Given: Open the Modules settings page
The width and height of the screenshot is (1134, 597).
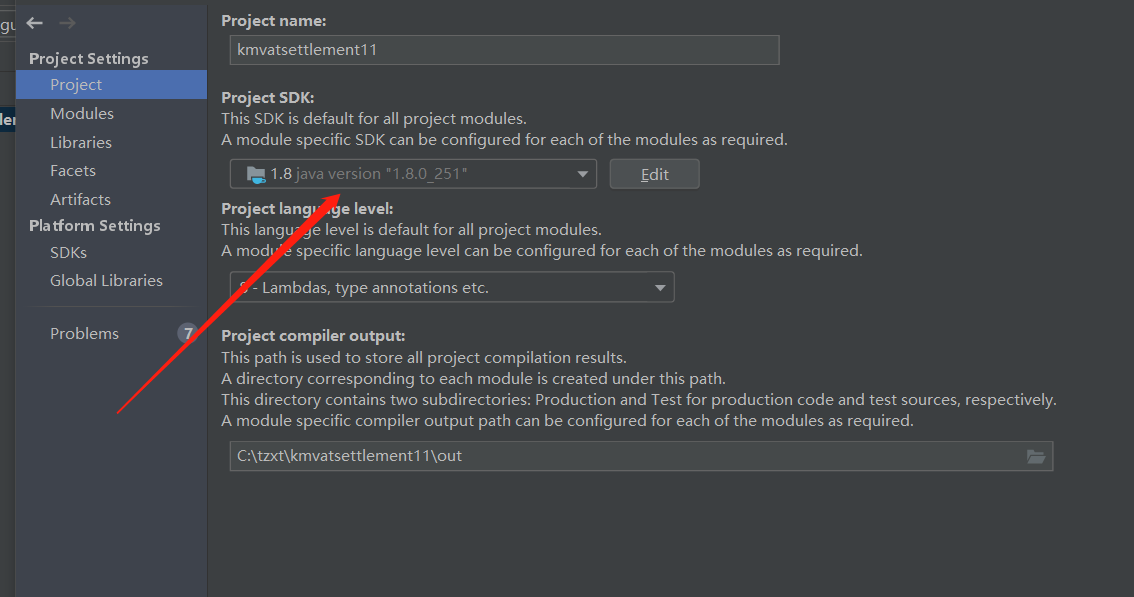Looking at the screenshot, I should [82, 114].
